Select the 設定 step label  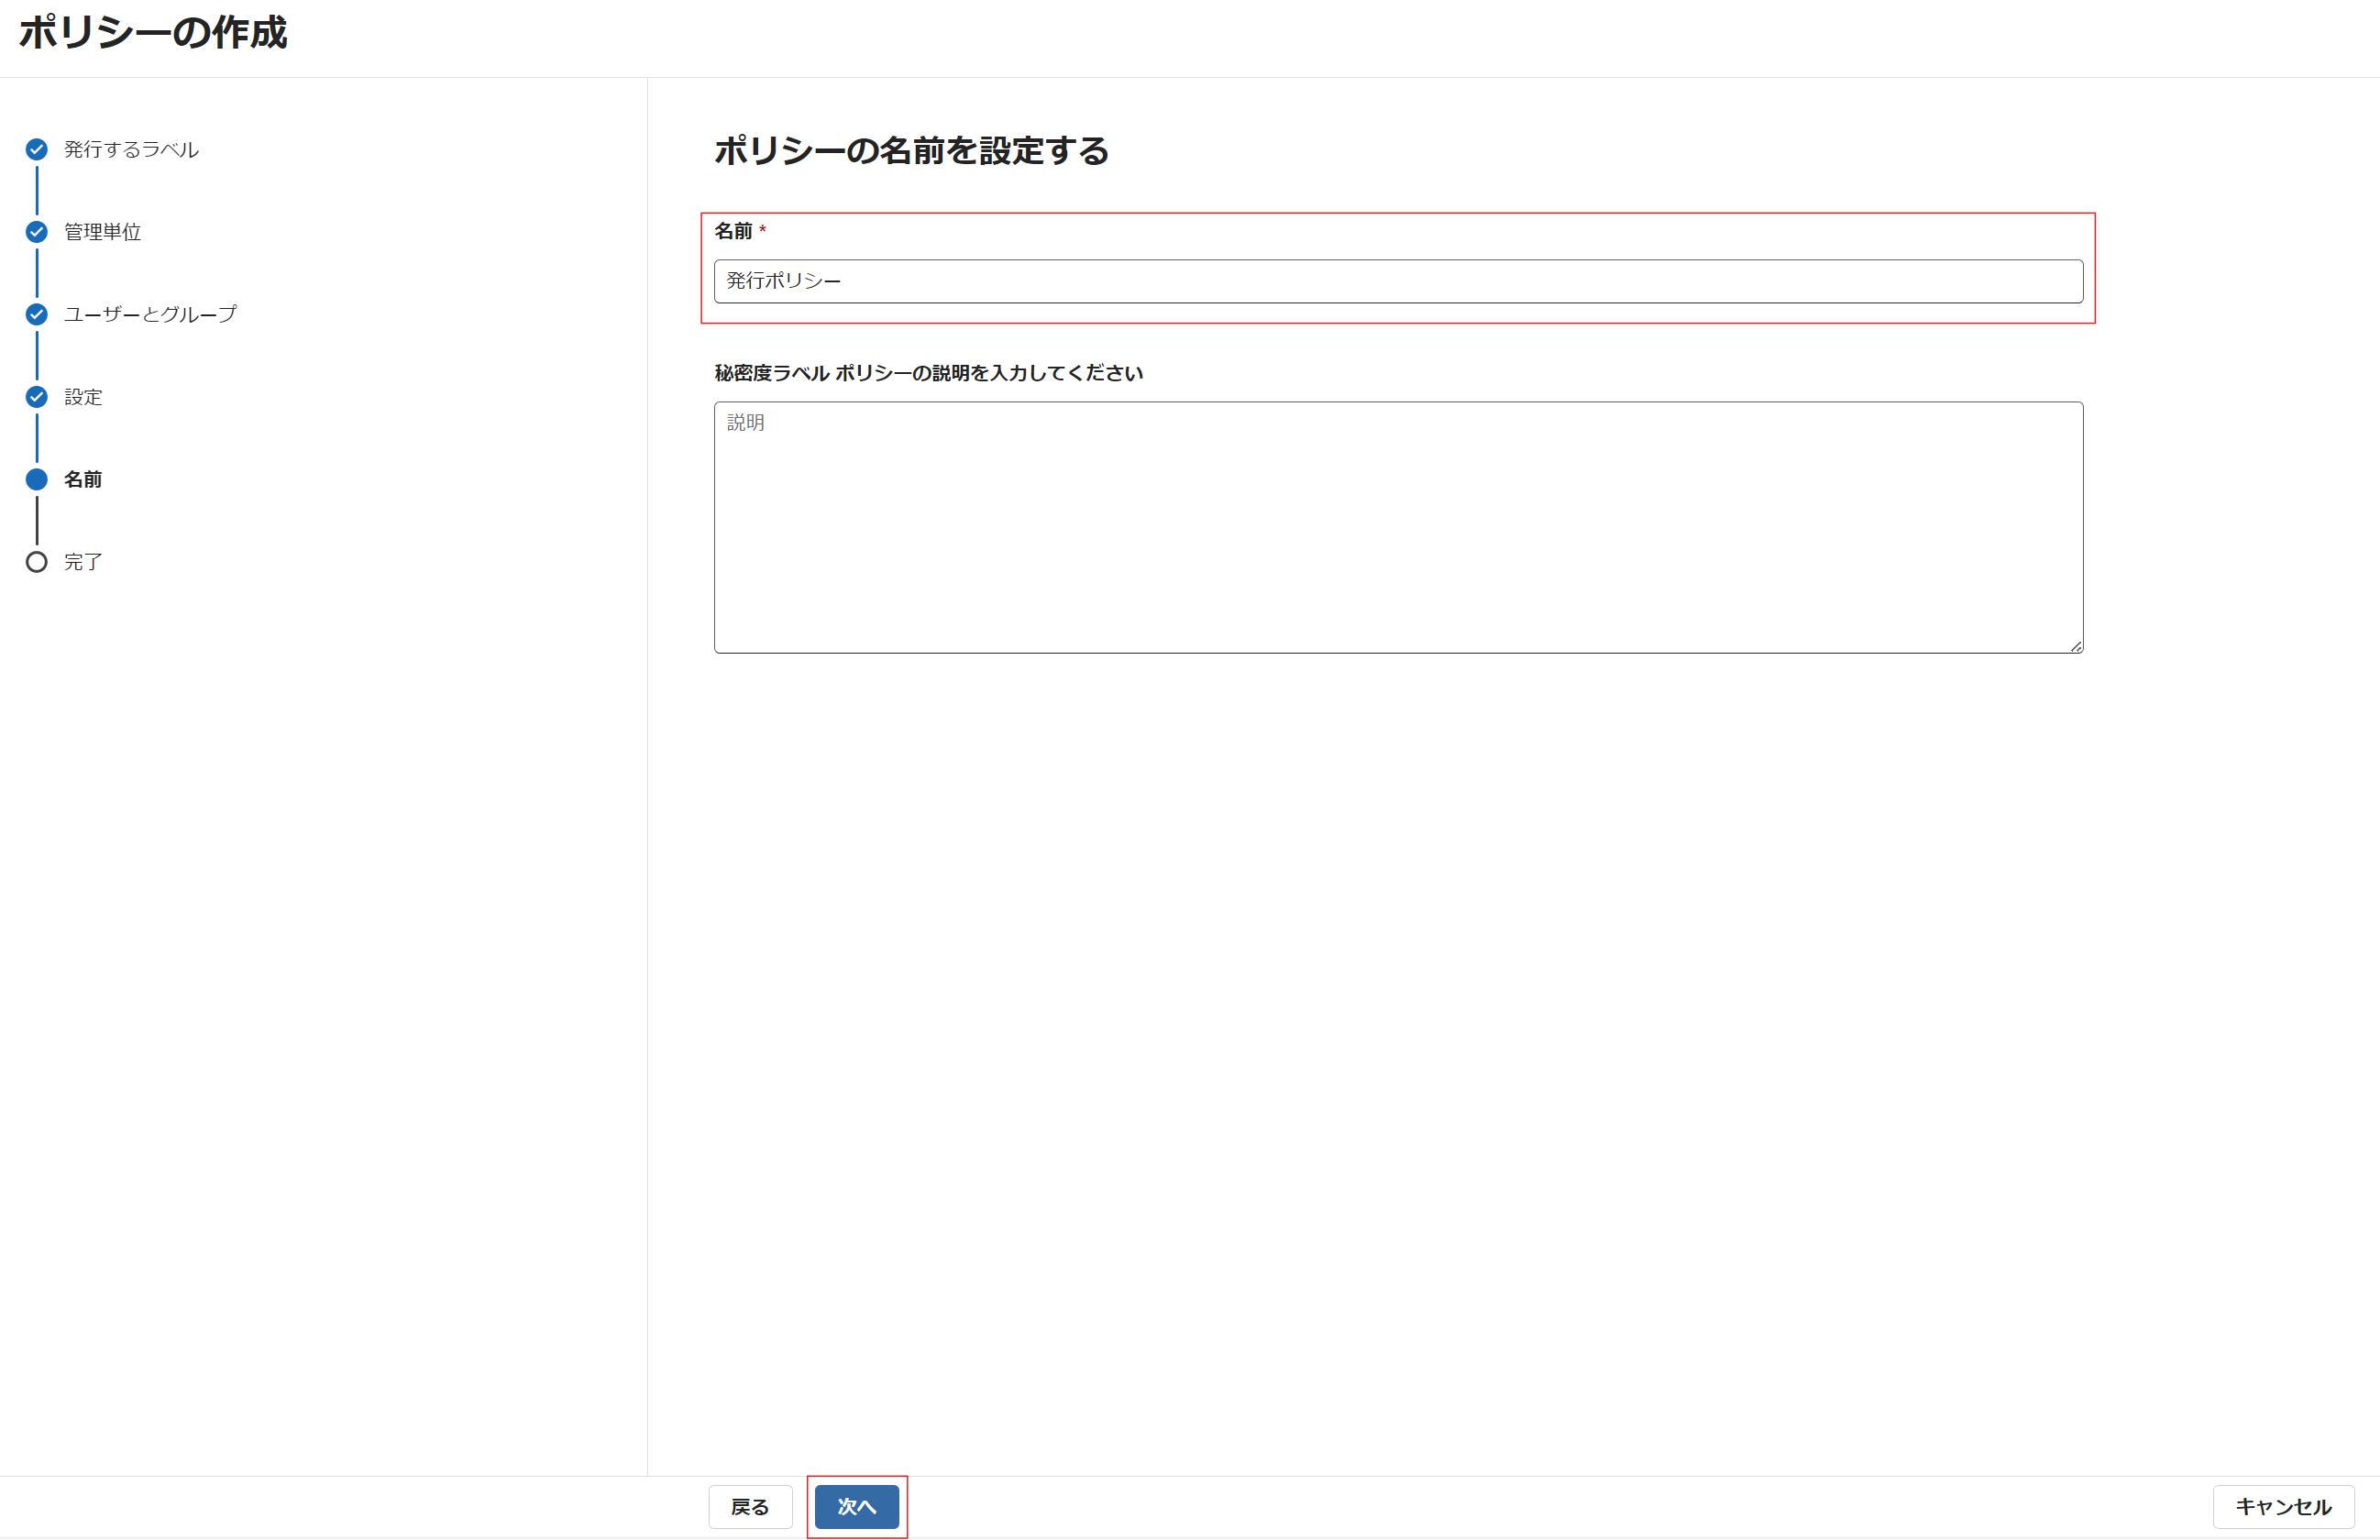[83, 397]
